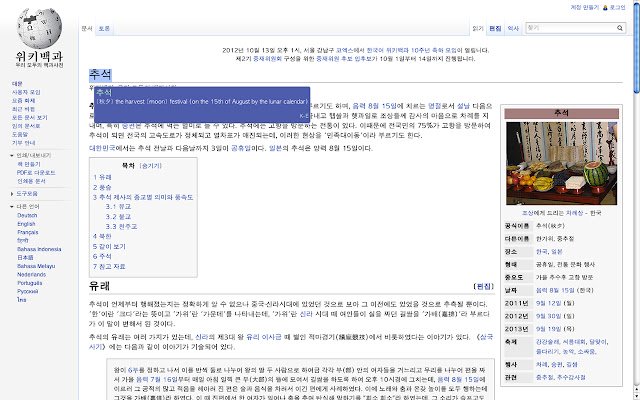Select the 역사 tab

513,28
